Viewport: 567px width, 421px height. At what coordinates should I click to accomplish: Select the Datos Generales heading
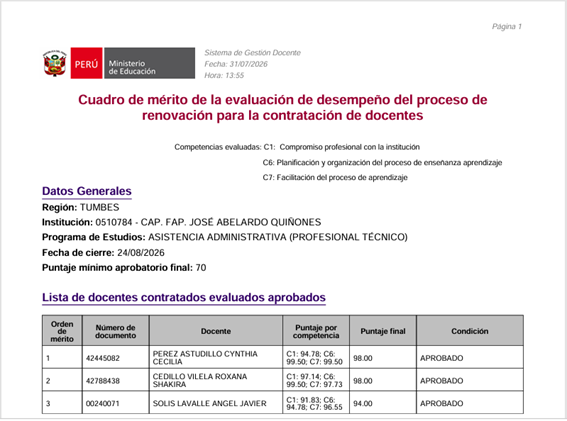click(x=87, y=191)
